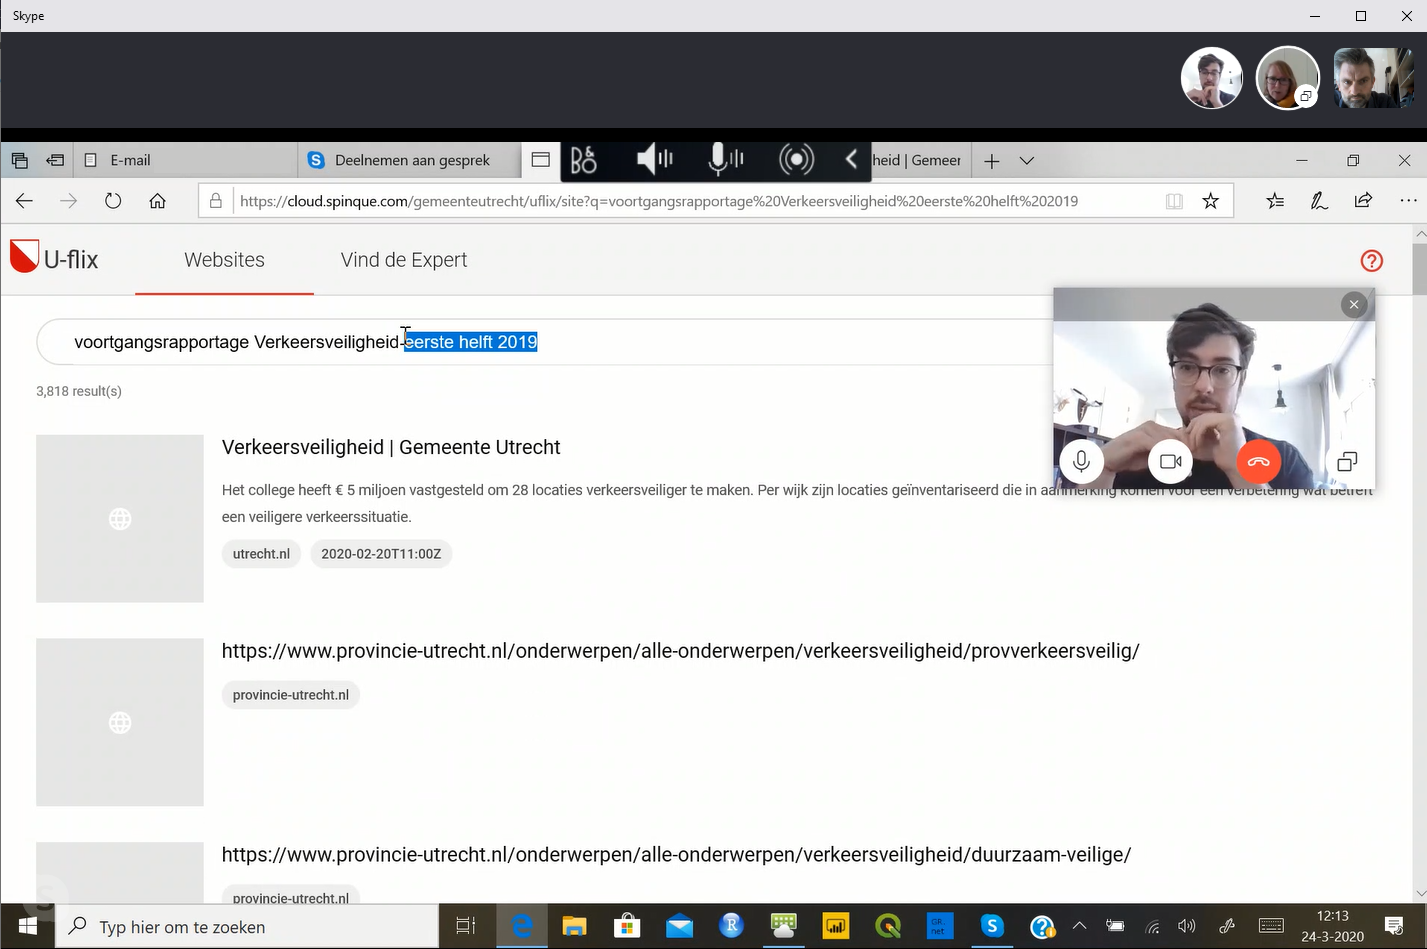1427x949 pixels.
Task: Open Power BI from taskbar
Action: [x=836, y=927]
